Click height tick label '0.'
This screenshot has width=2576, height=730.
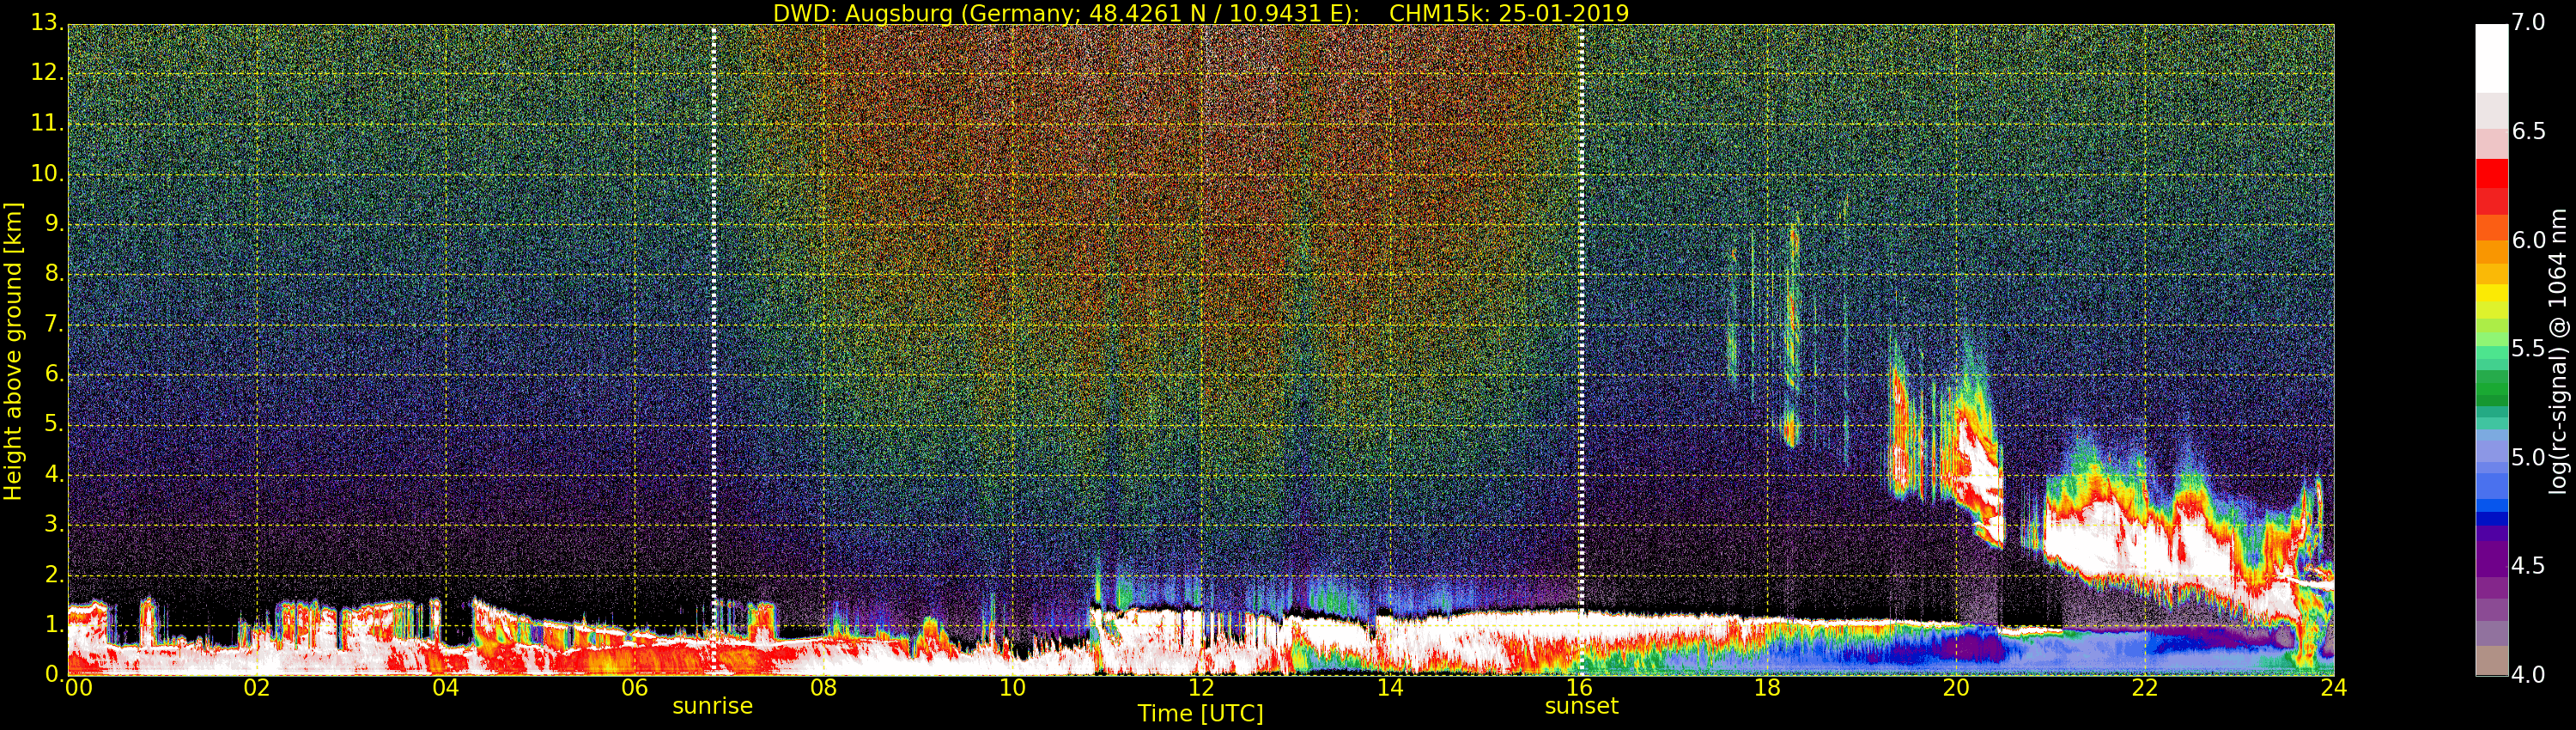[x=53, y=674]
